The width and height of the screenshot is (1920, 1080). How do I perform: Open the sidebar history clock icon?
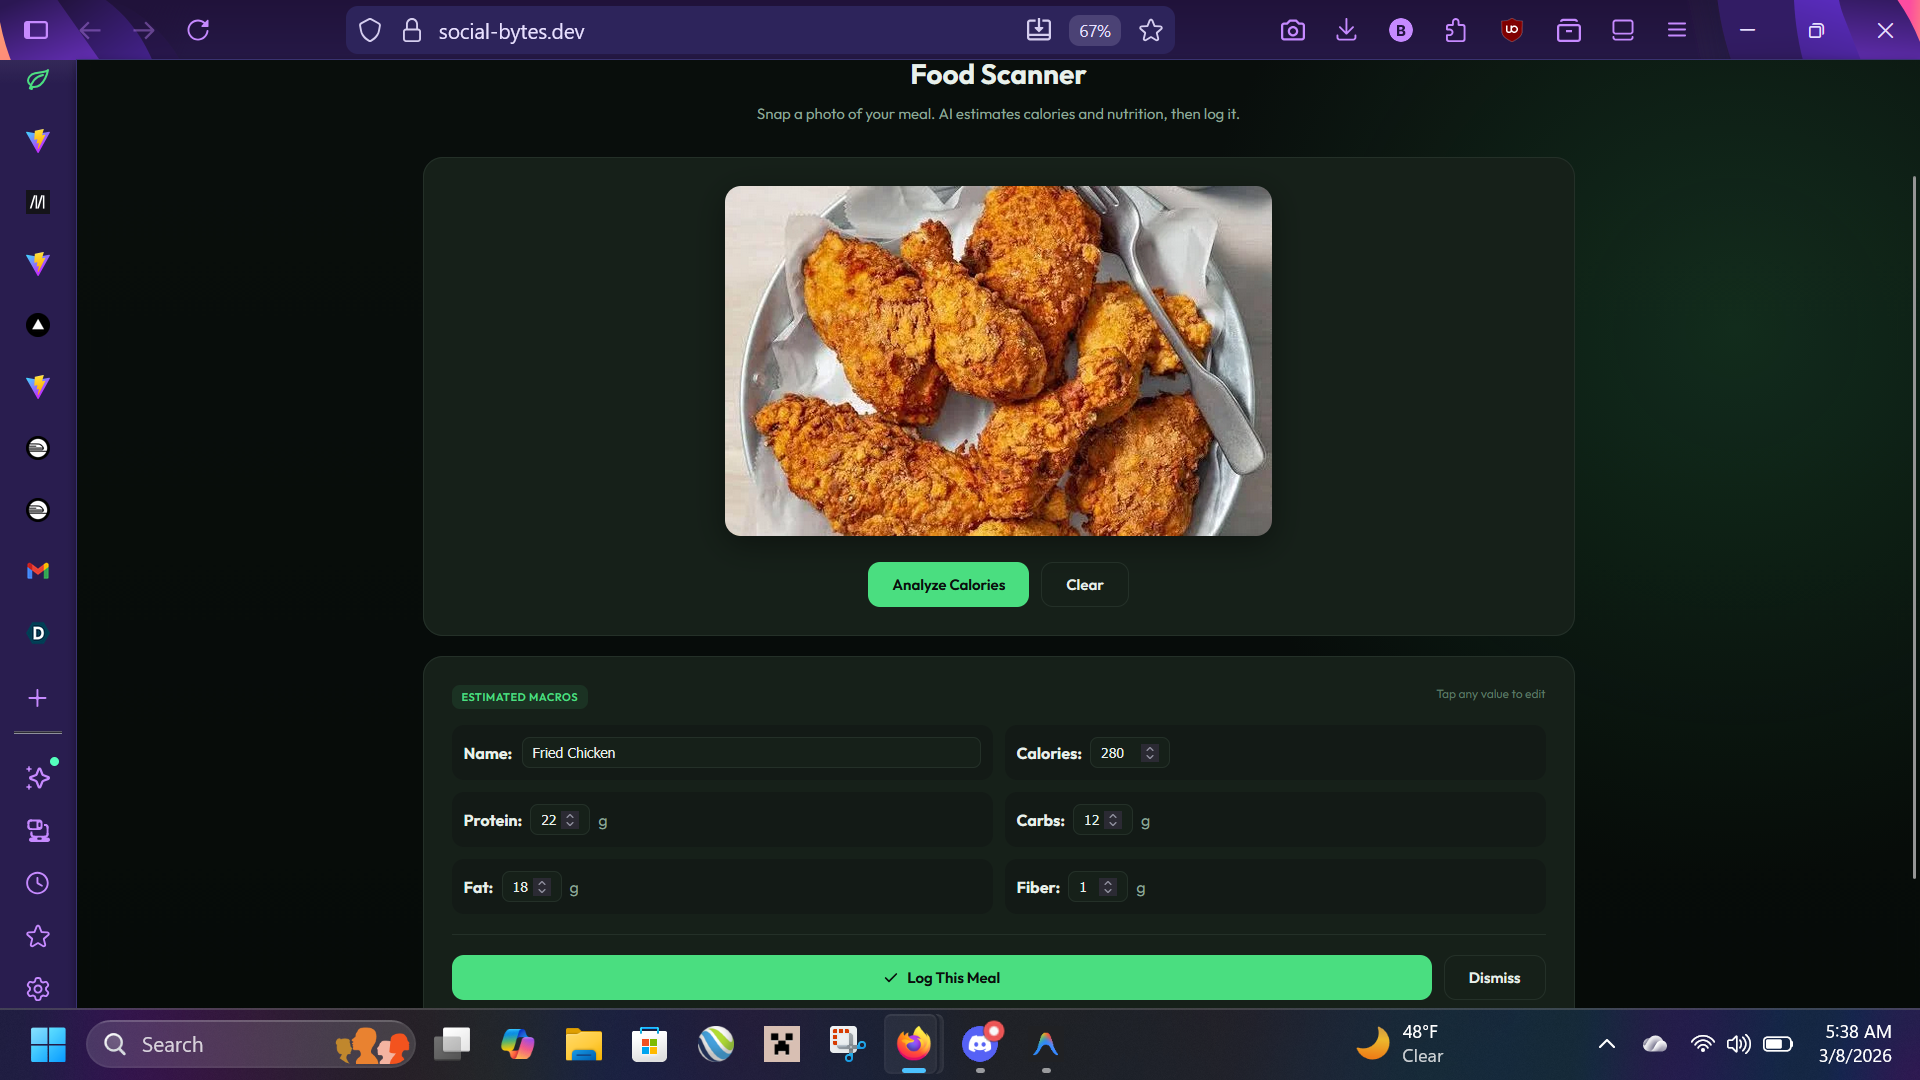38,883
